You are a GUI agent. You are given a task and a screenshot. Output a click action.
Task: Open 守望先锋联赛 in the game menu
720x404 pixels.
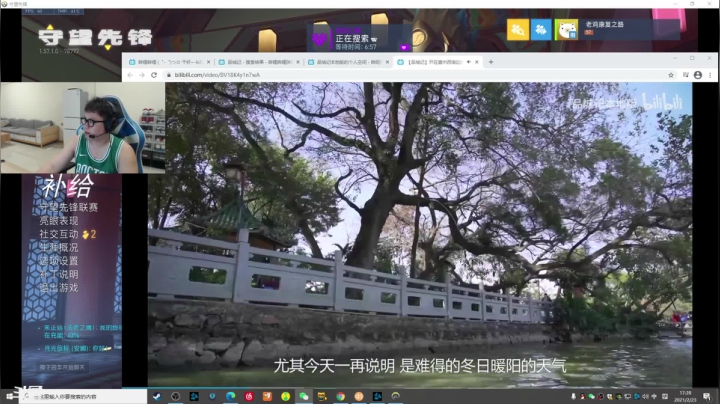point(68,208)
